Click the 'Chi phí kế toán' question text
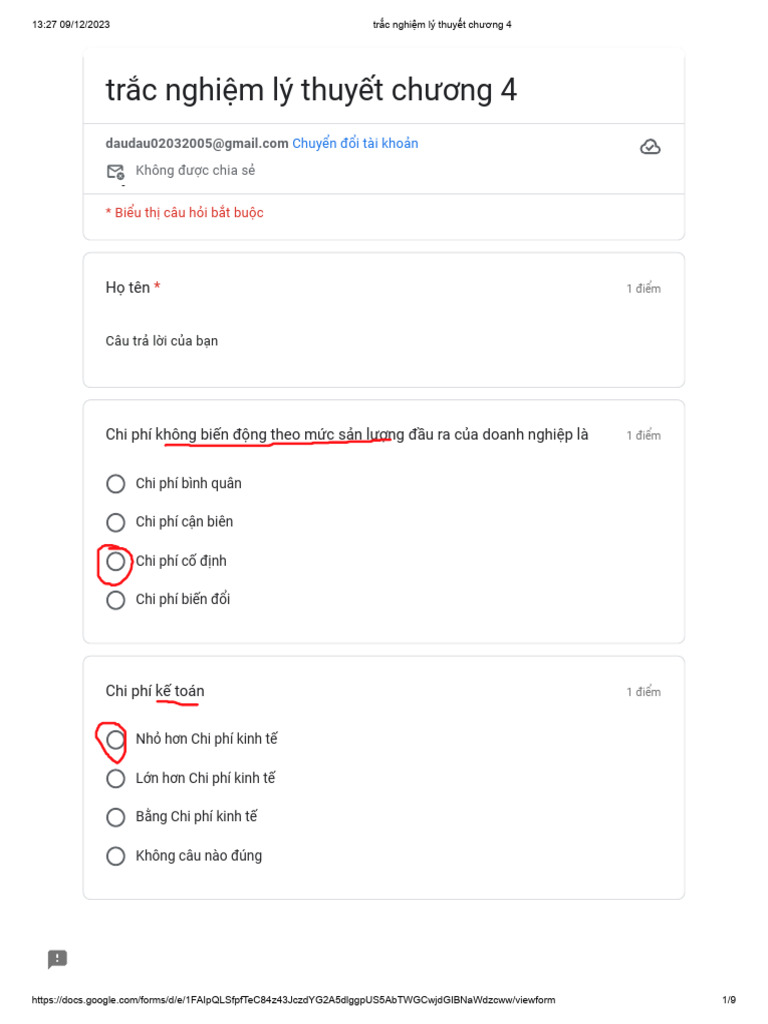 pyautogui.click(x=155, y=691)
